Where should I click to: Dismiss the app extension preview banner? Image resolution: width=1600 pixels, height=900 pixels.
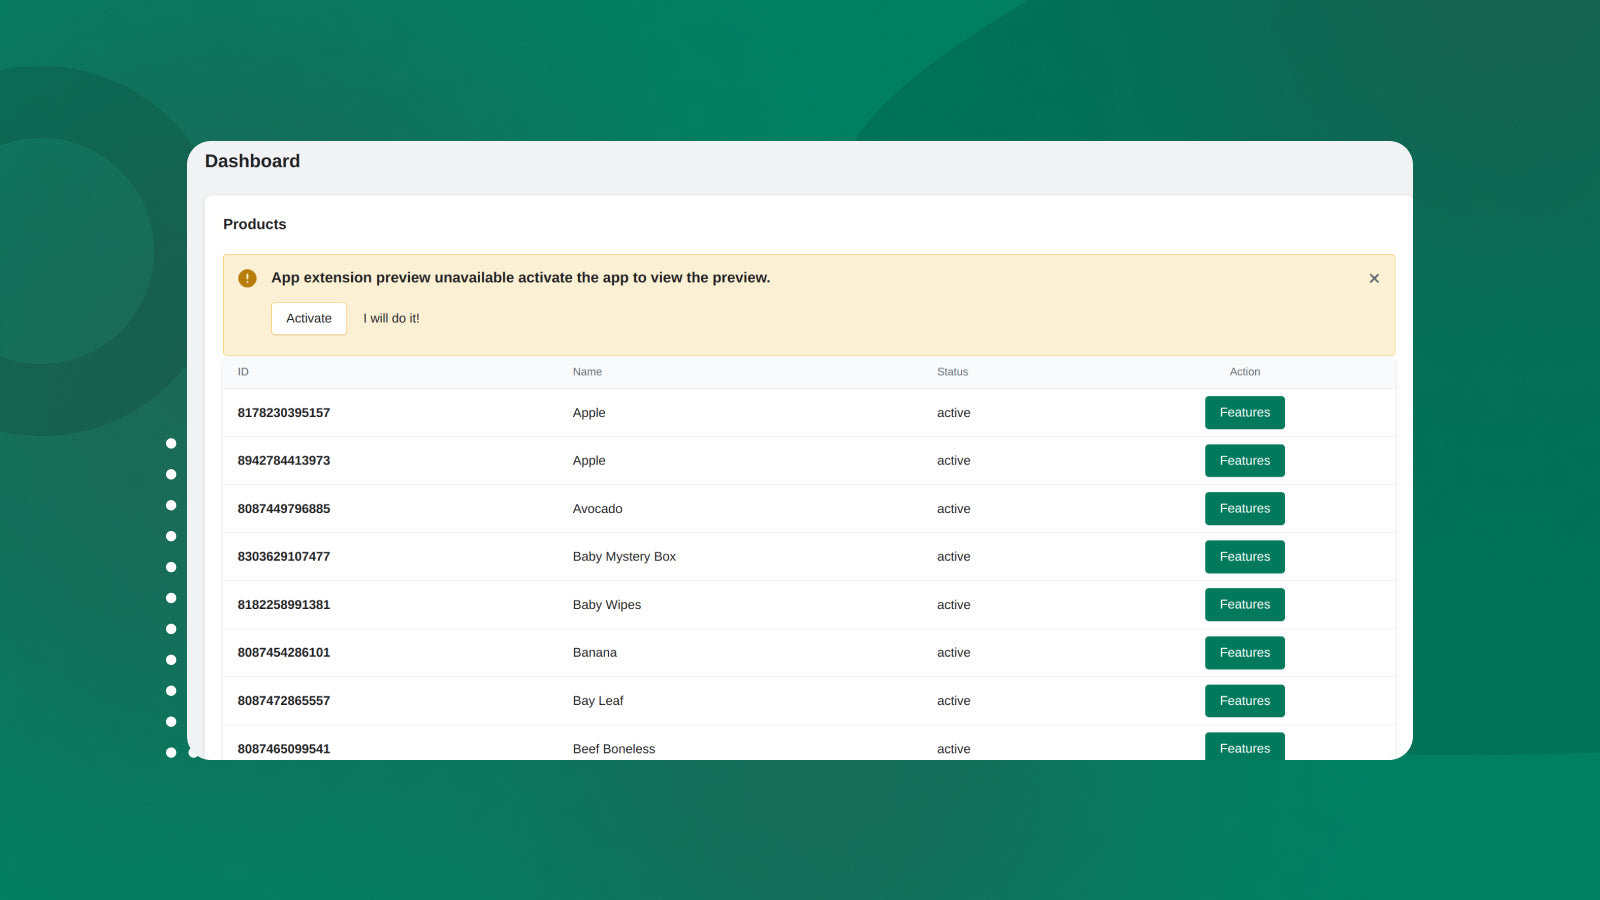pyautogui.click(x=1374, y=278)
